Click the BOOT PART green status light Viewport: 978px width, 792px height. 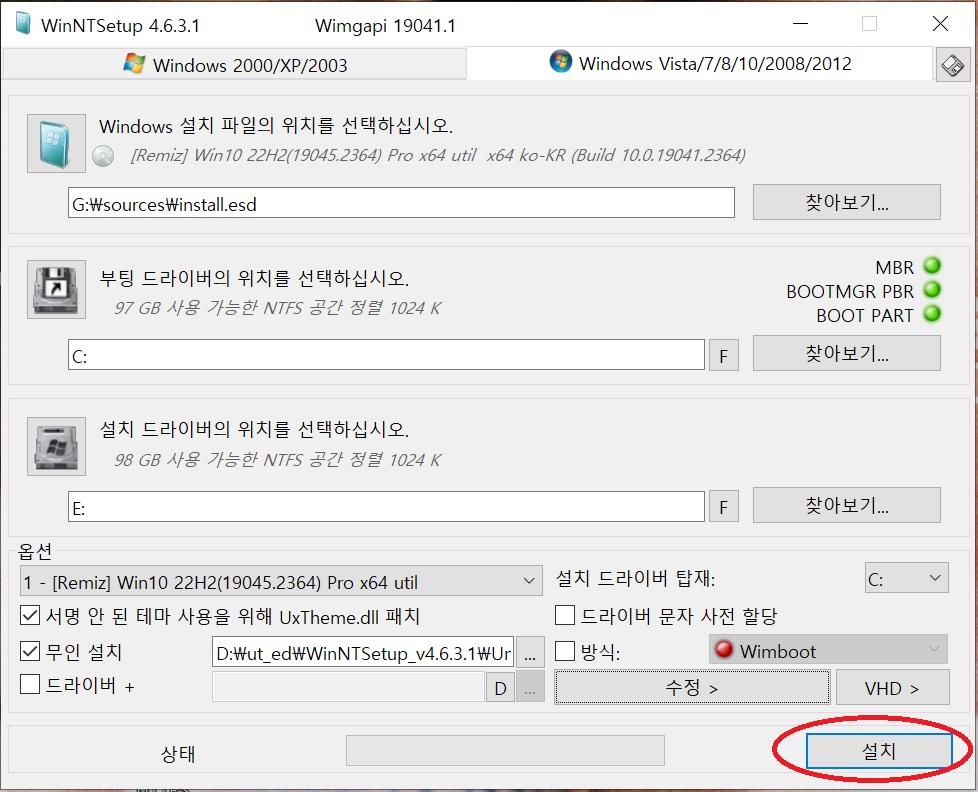[932, 314]
